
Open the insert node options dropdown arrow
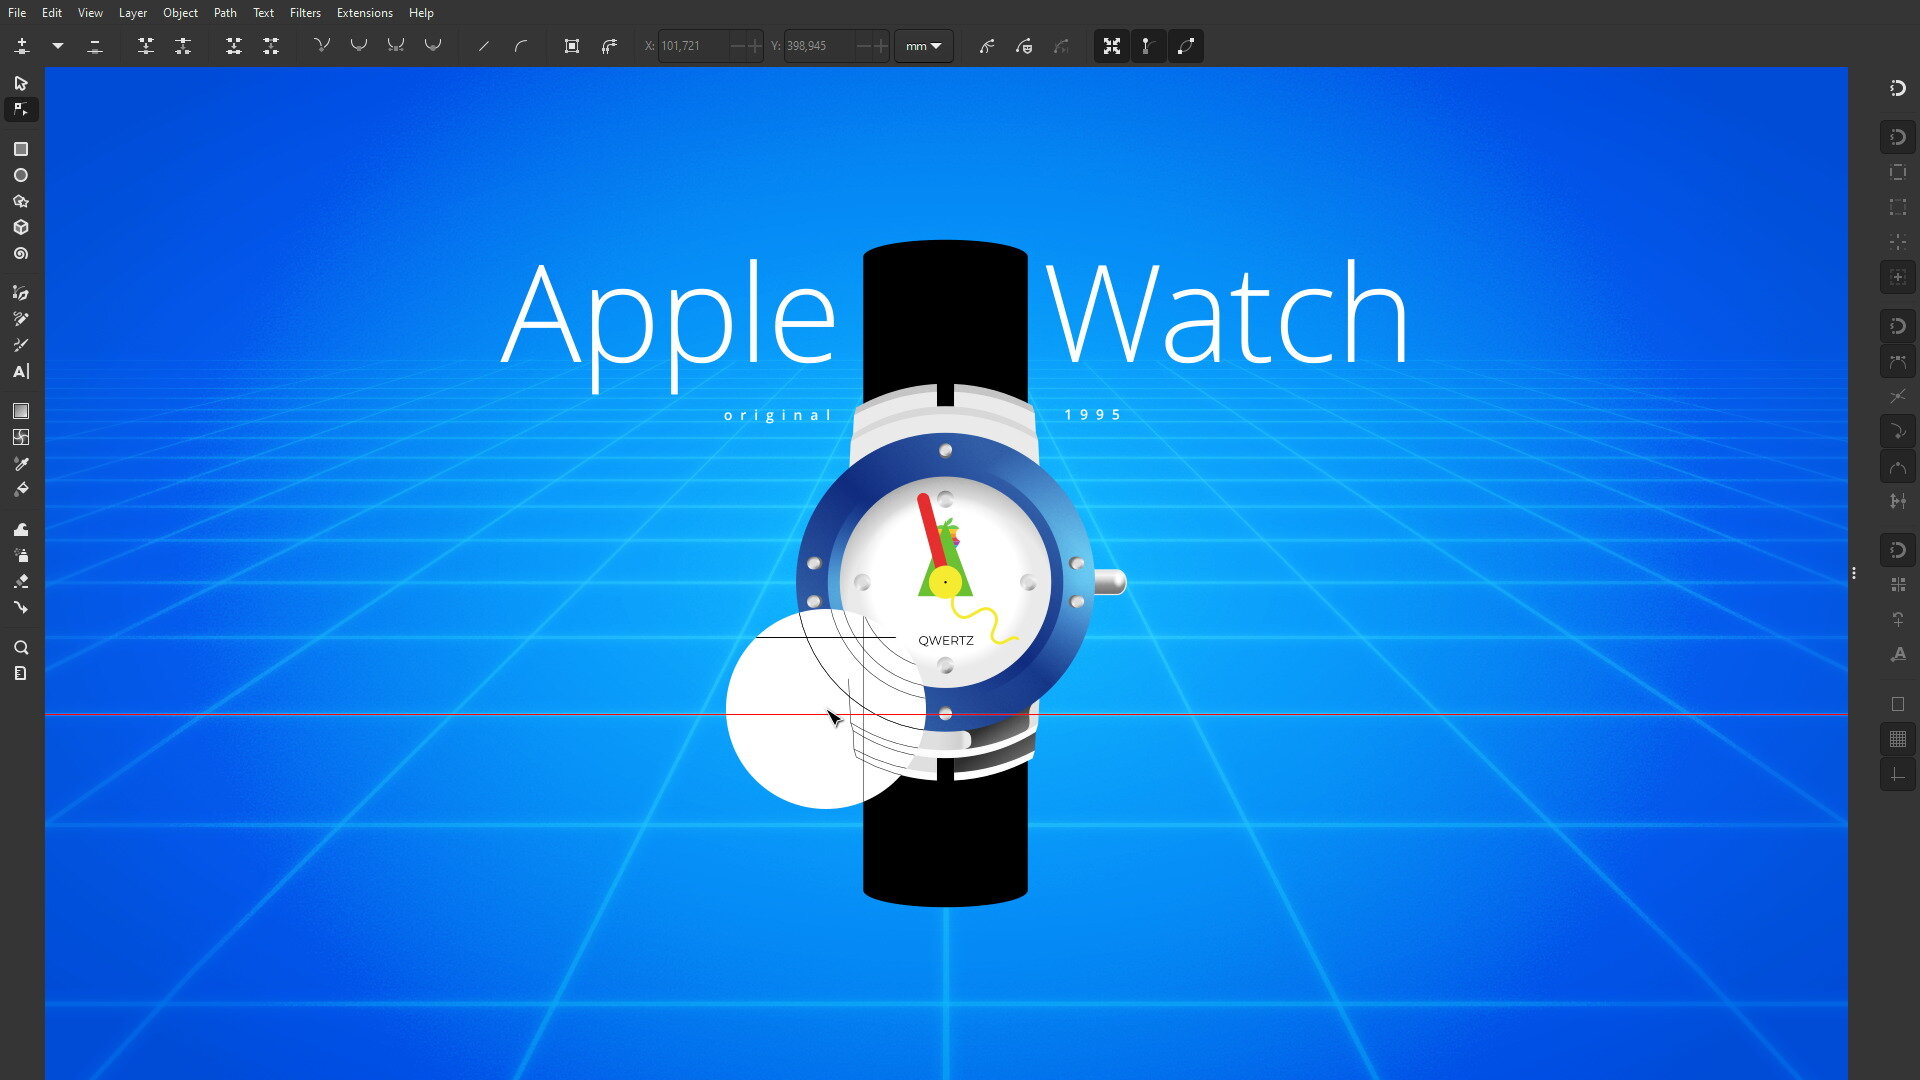pos(58,46)
